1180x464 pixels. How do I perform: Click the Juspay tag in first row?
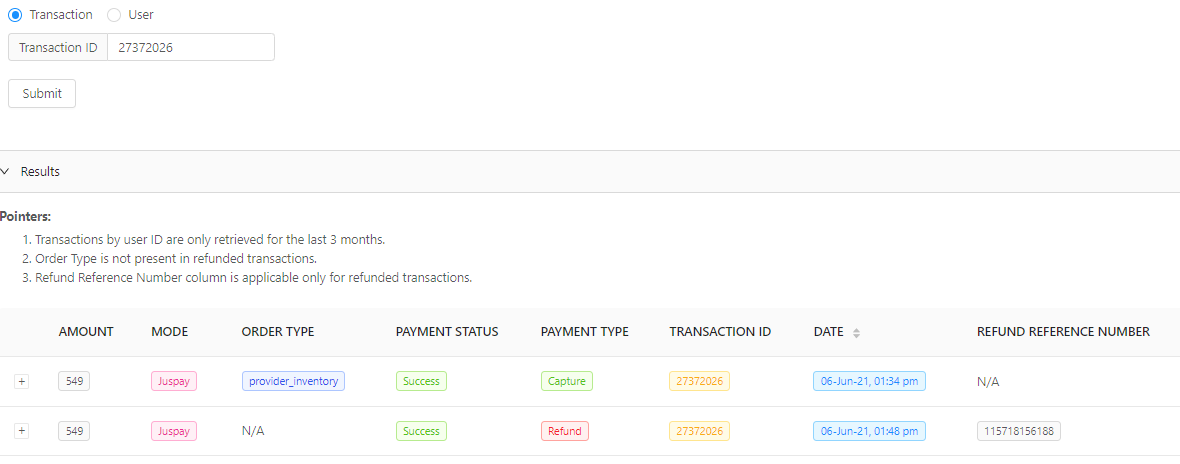[174, 381]
